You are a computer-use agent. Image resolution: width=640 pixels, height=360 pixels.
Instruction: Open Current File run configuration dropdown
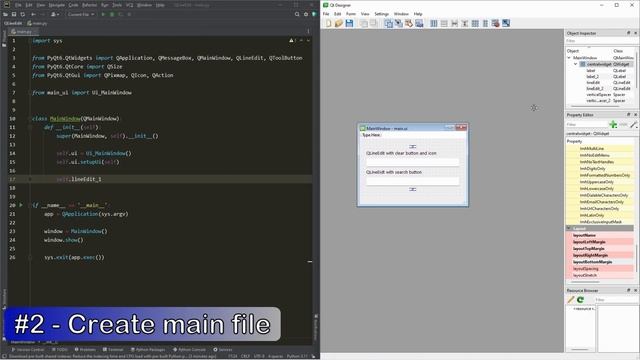click(x=81, y=14)
